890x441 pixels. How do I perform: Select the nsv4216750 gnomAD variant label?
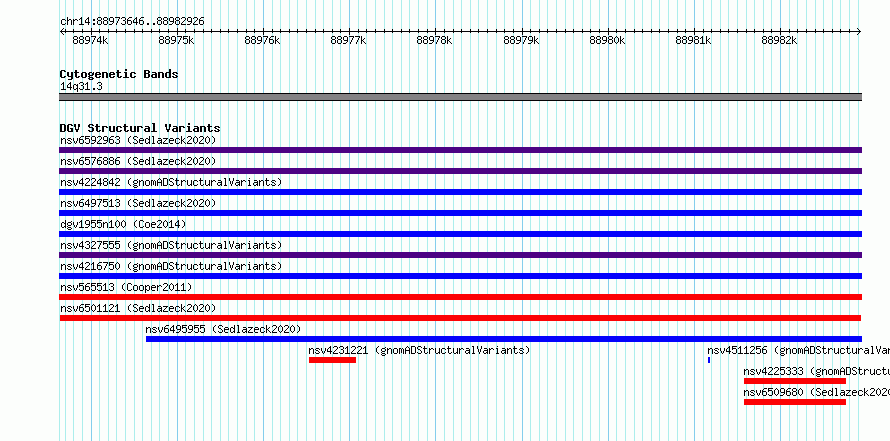(171, 266)
